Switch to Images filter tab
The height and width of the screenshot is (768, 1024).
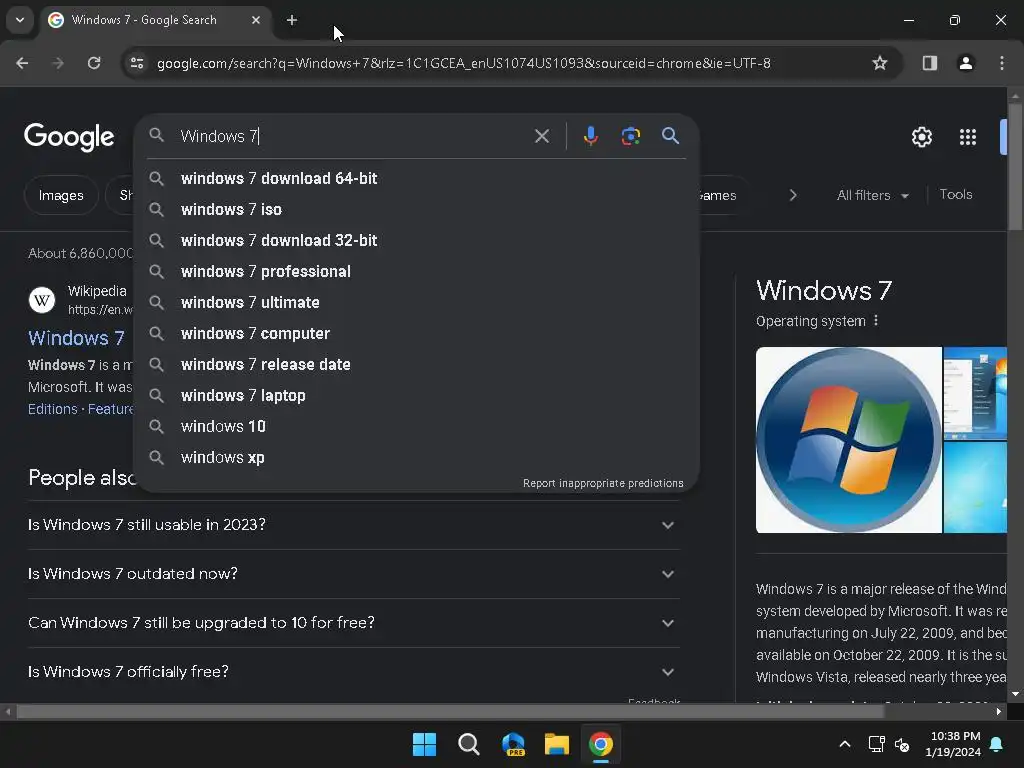coord(61,195)
